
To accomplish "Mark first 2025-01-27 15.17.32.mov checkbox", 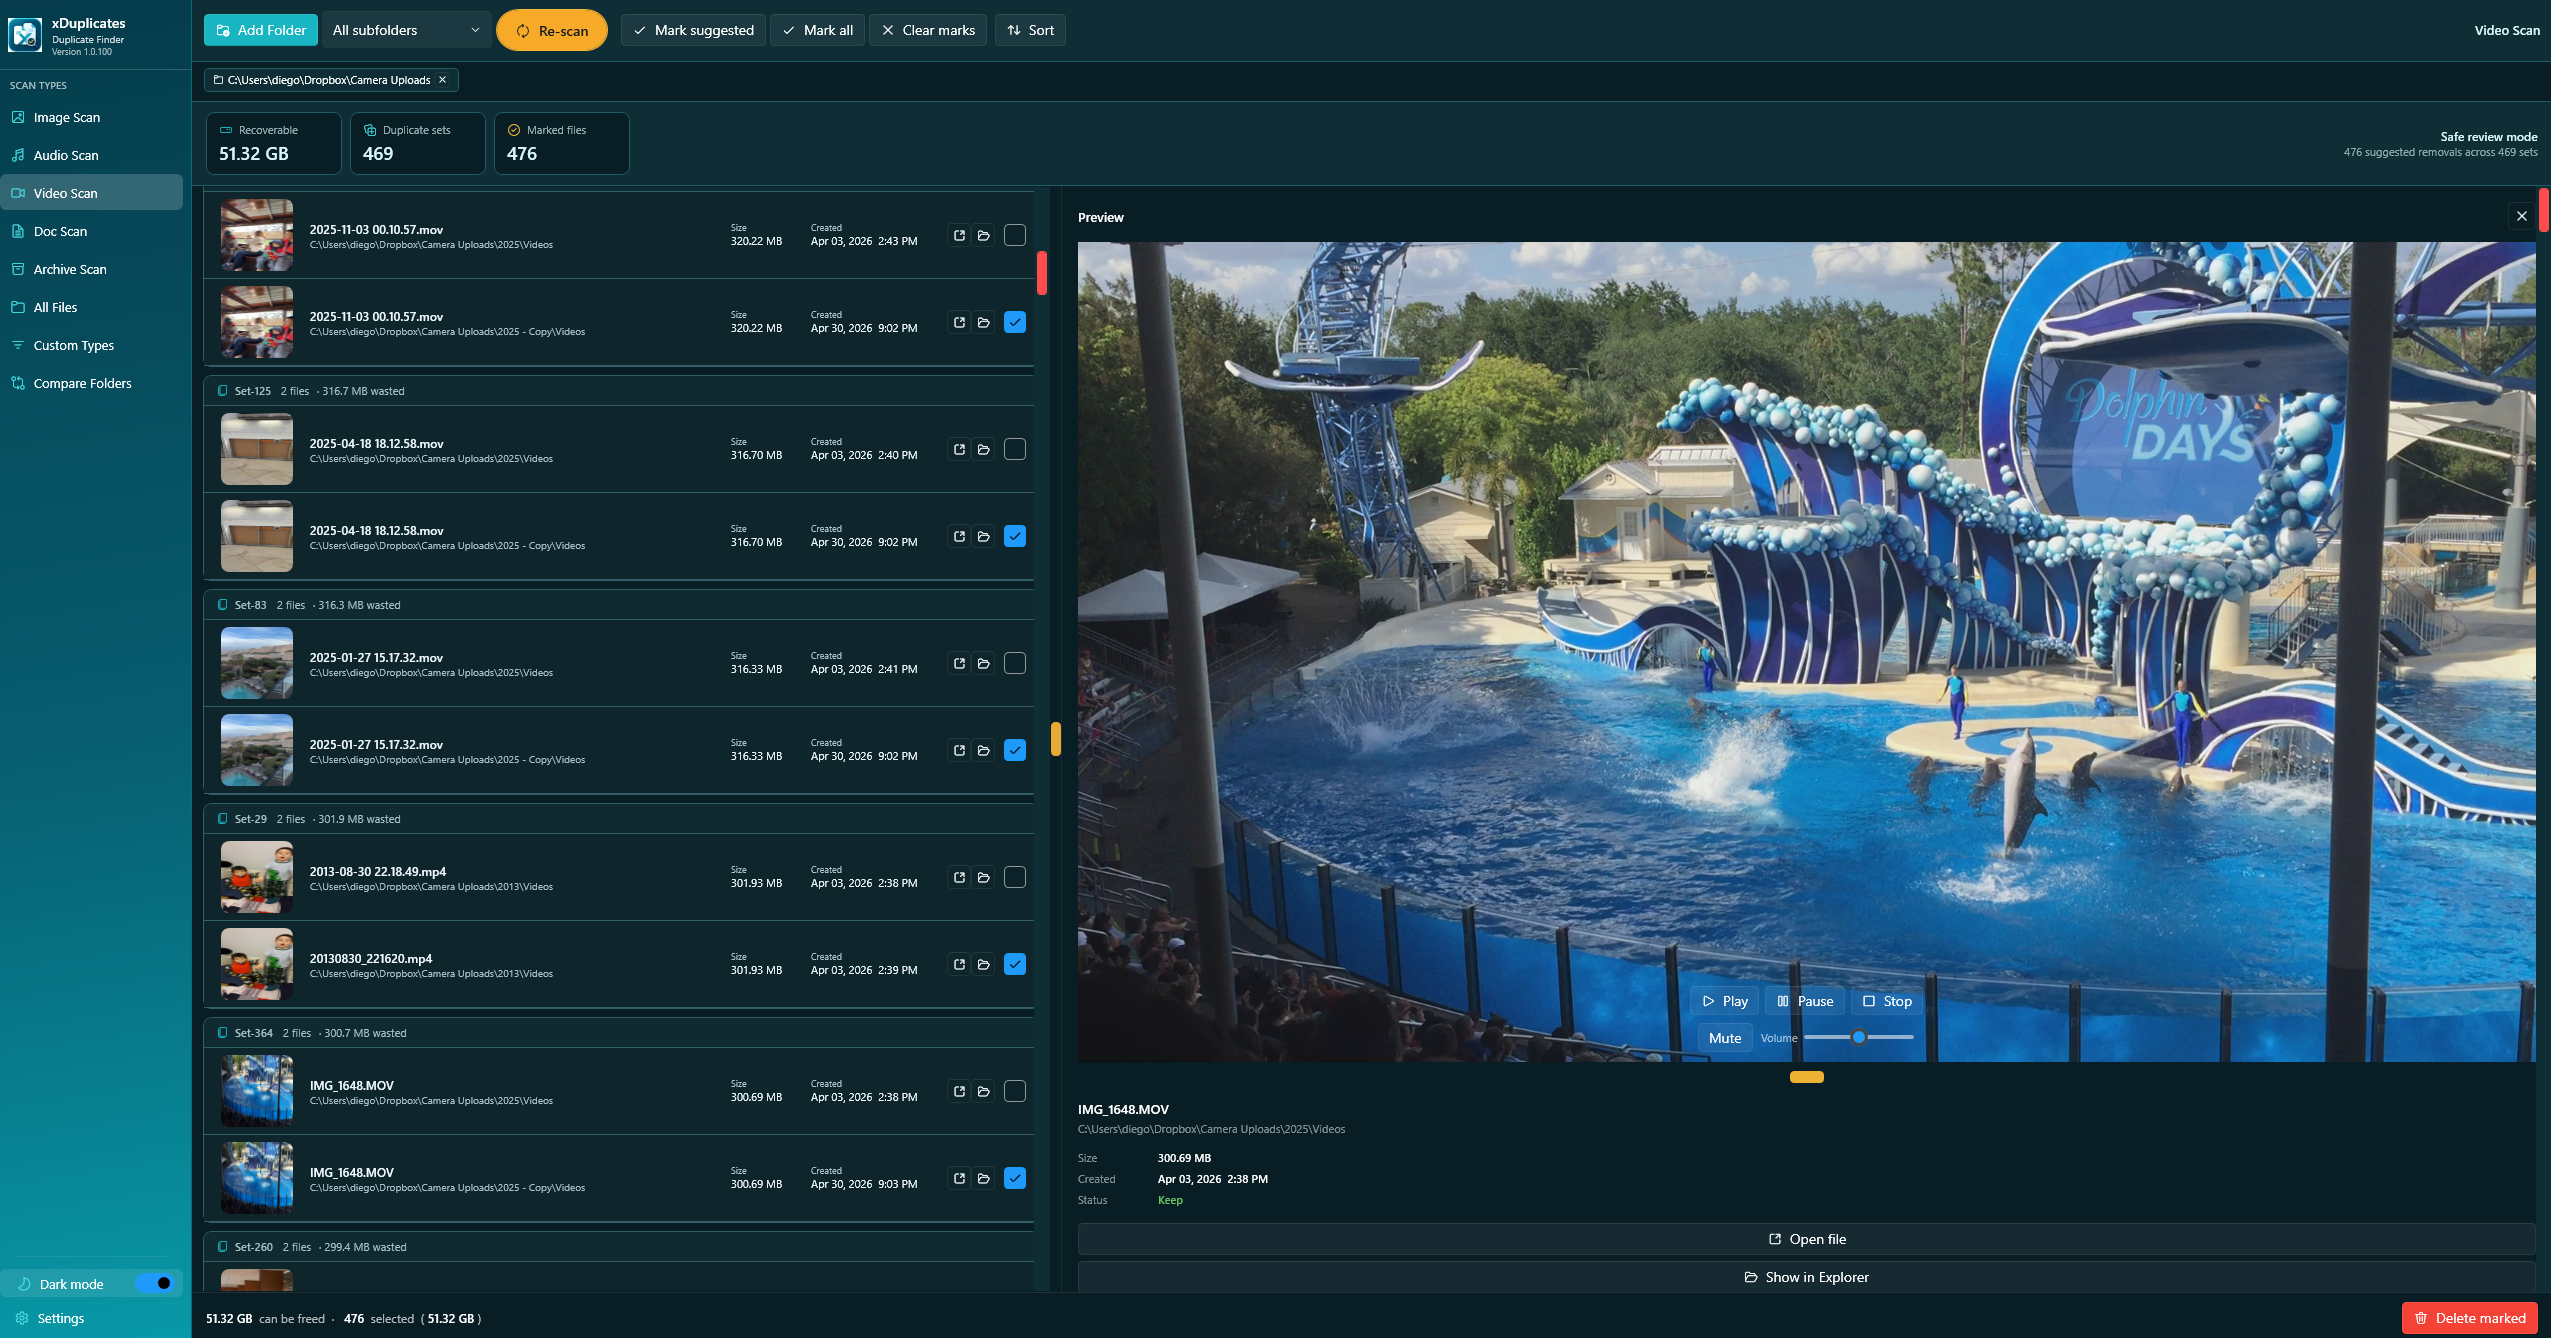I will pos(1015,663).
